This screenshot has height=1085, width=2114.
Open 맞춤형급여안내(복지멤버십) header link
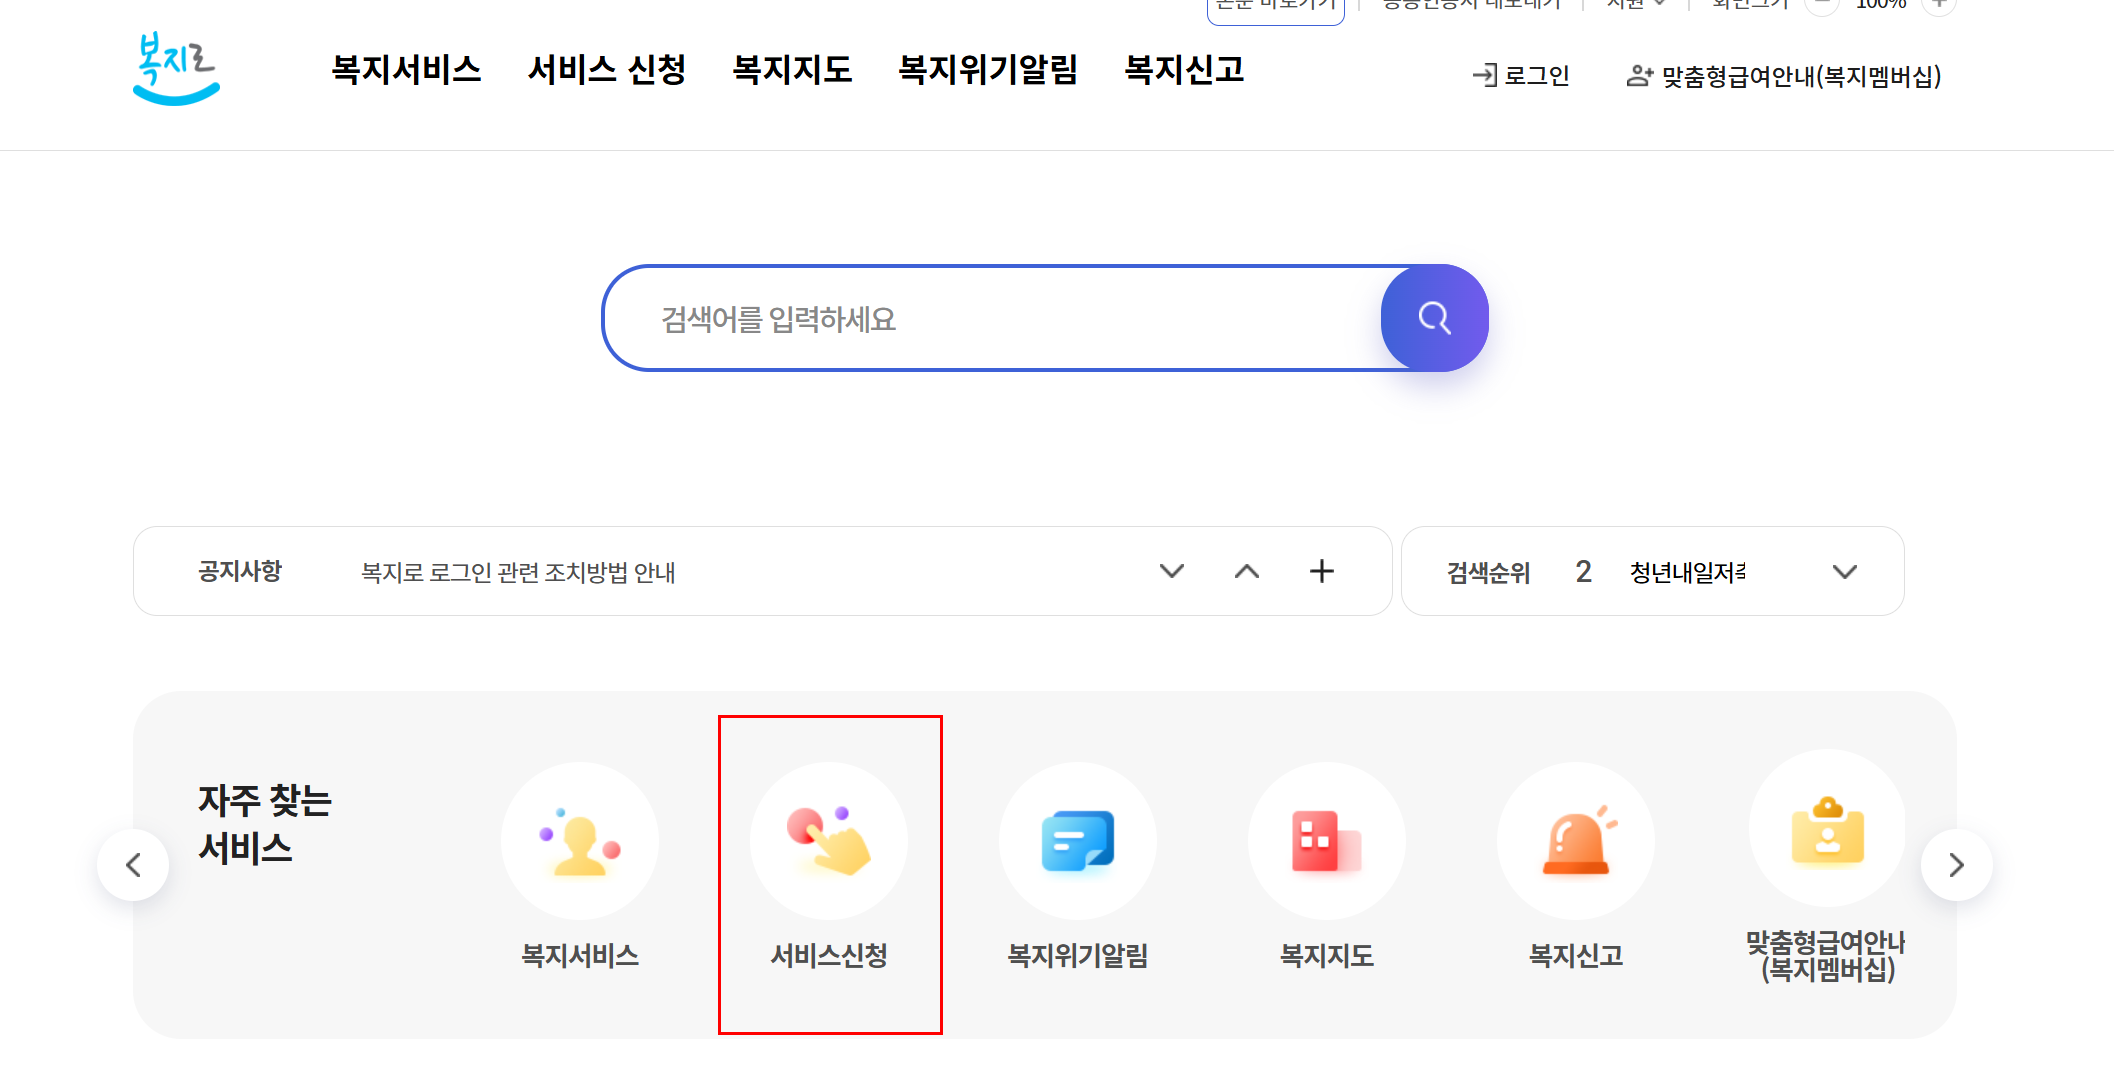coord(1784,76)
